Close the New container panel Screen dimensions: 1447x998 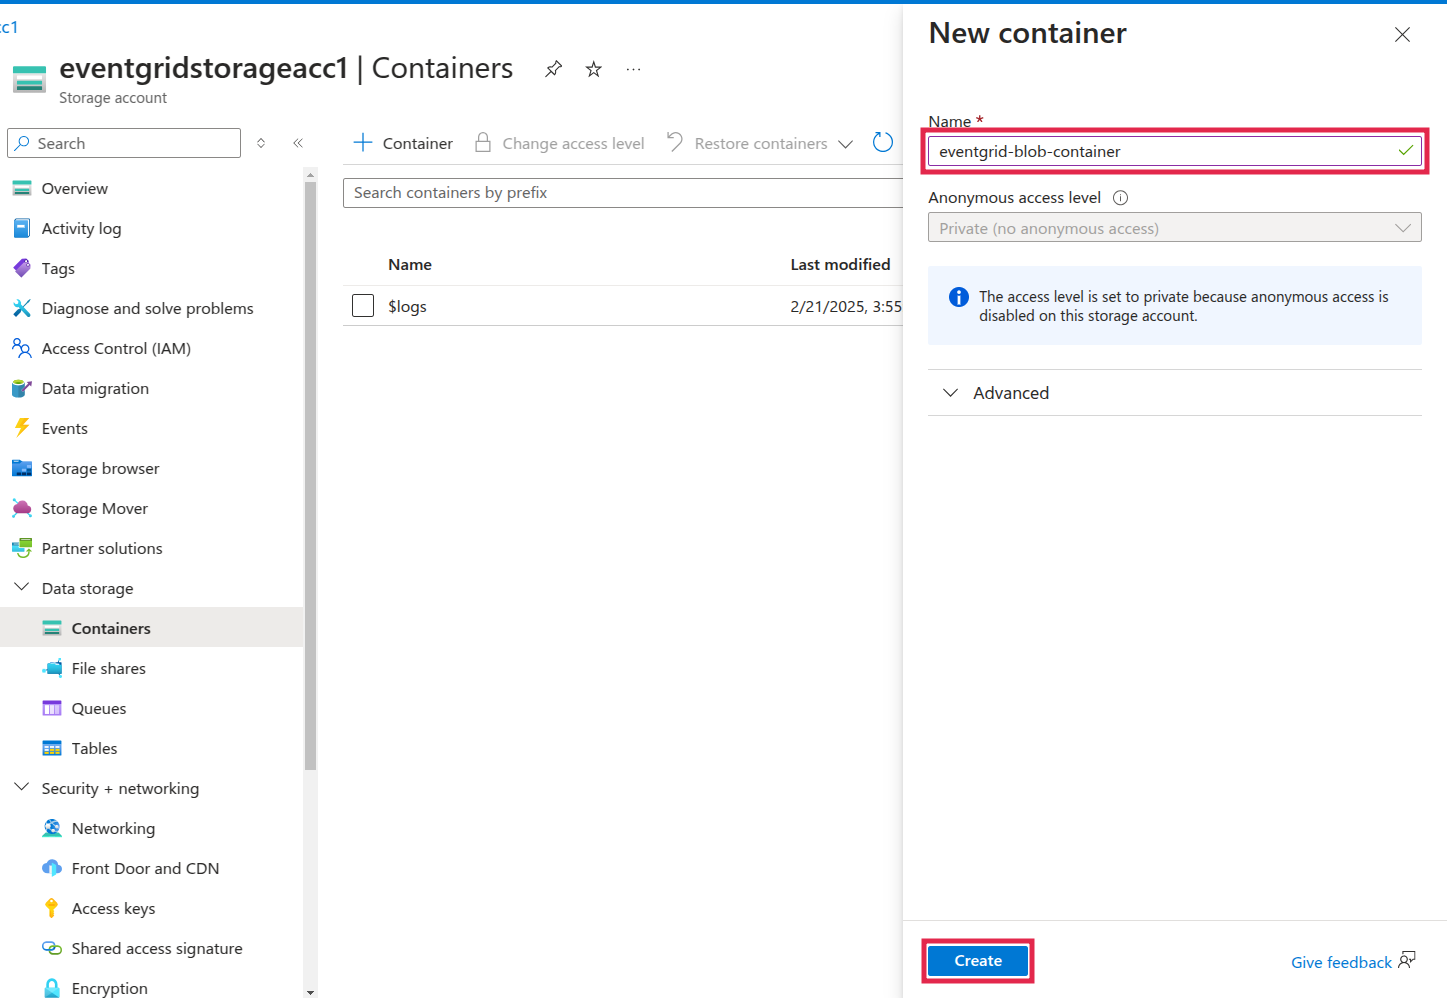1402,35
